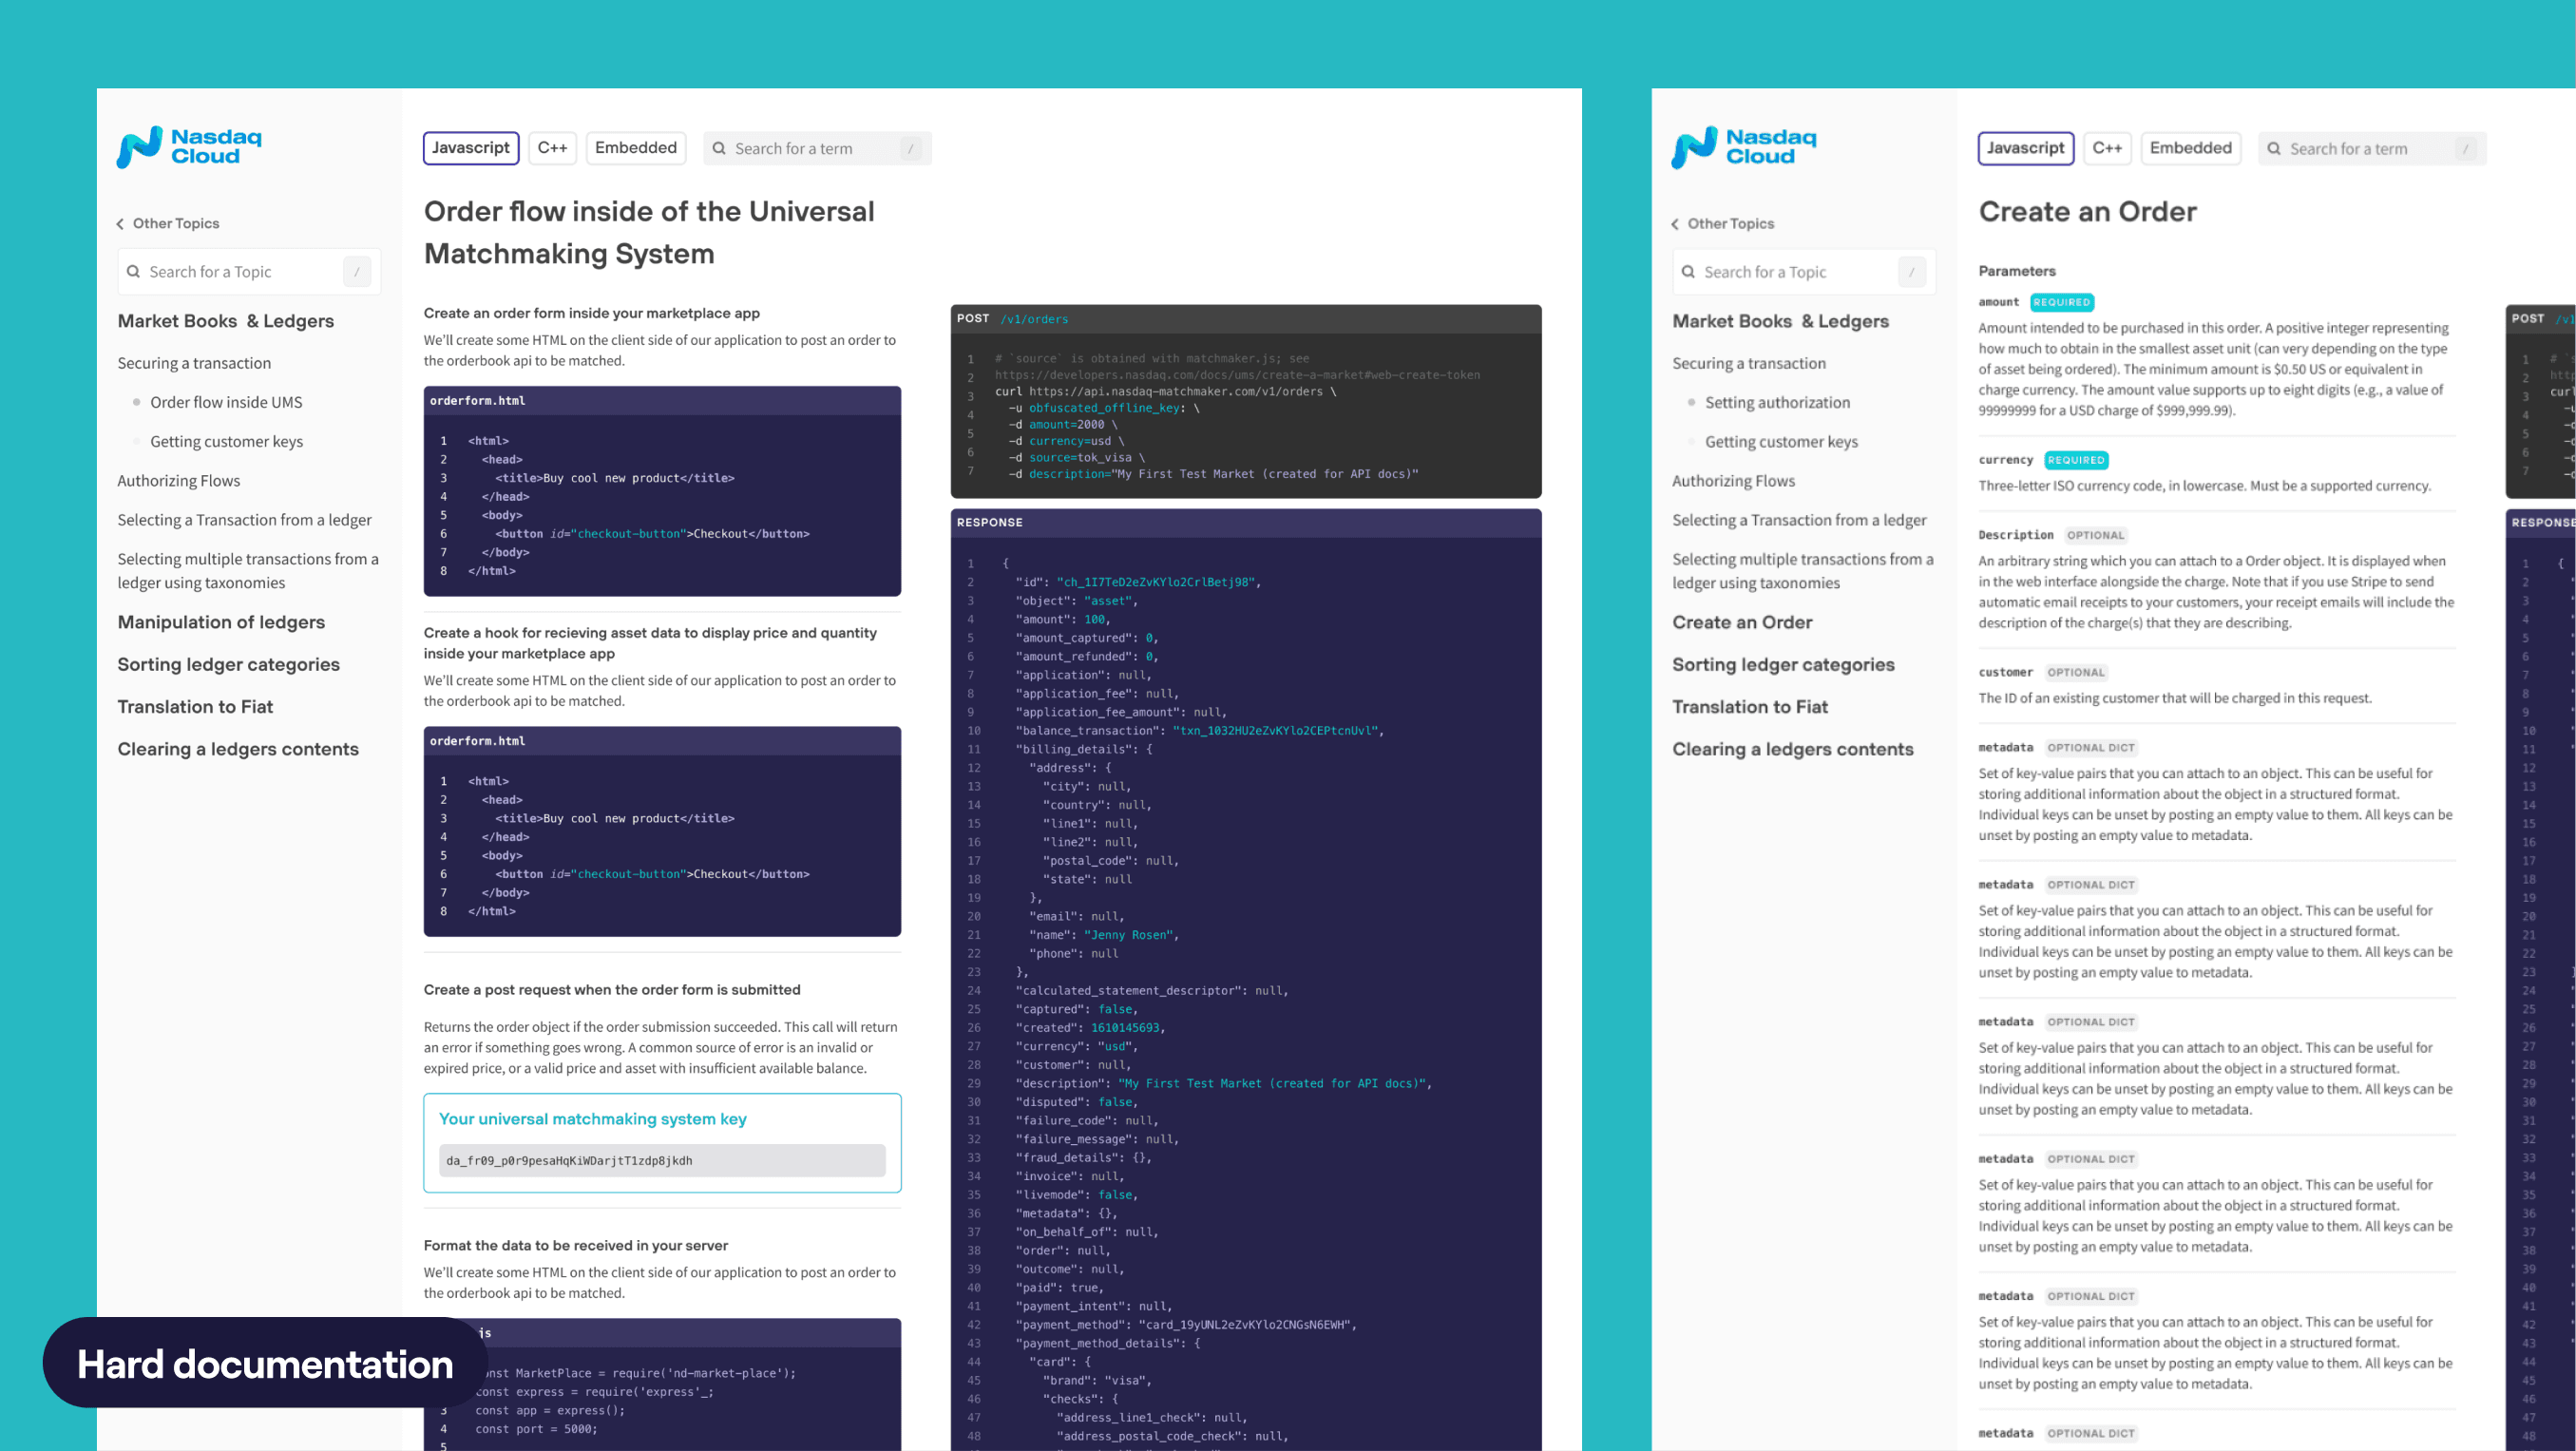Click the RESPONSE panel header in the left page
This screenshot has width=2576, height=1451.
pyautogui.click(x=1246, y=522)
